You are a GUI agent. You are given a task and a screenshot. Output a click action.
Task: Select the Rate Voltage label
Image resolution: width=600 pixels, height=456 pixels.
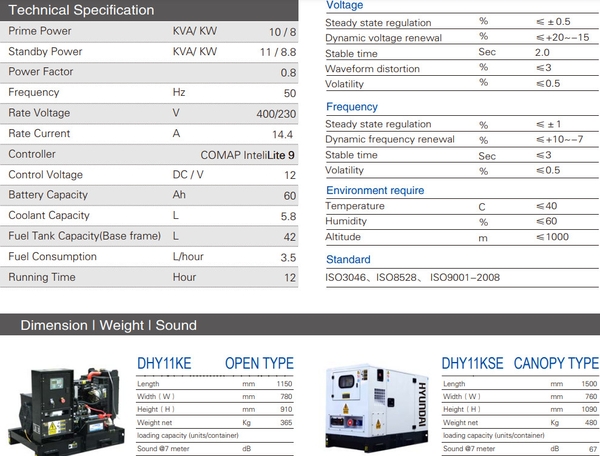point(39,113)
